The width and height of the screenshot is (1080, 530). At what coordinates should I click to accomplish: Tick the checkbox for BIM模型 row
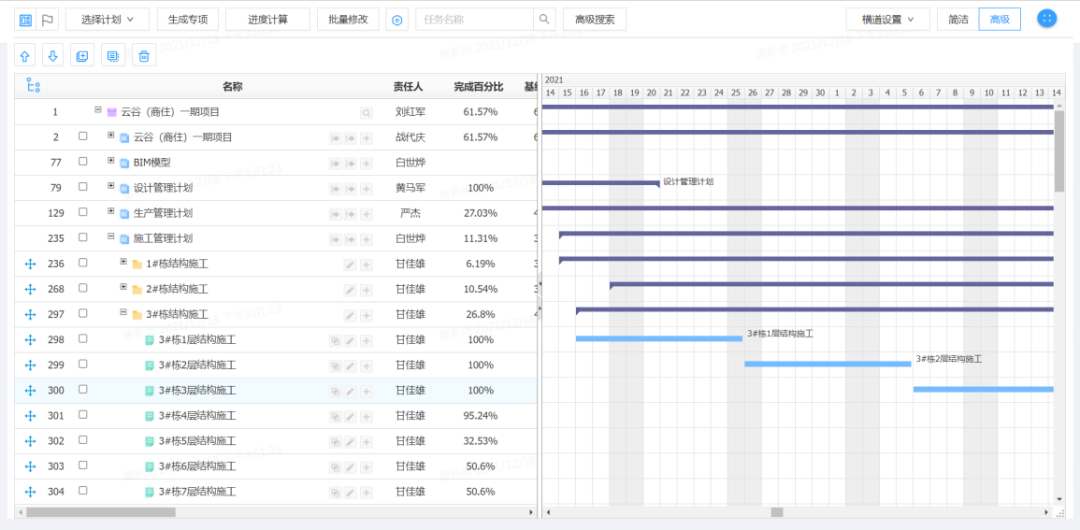tap(83, 161)
